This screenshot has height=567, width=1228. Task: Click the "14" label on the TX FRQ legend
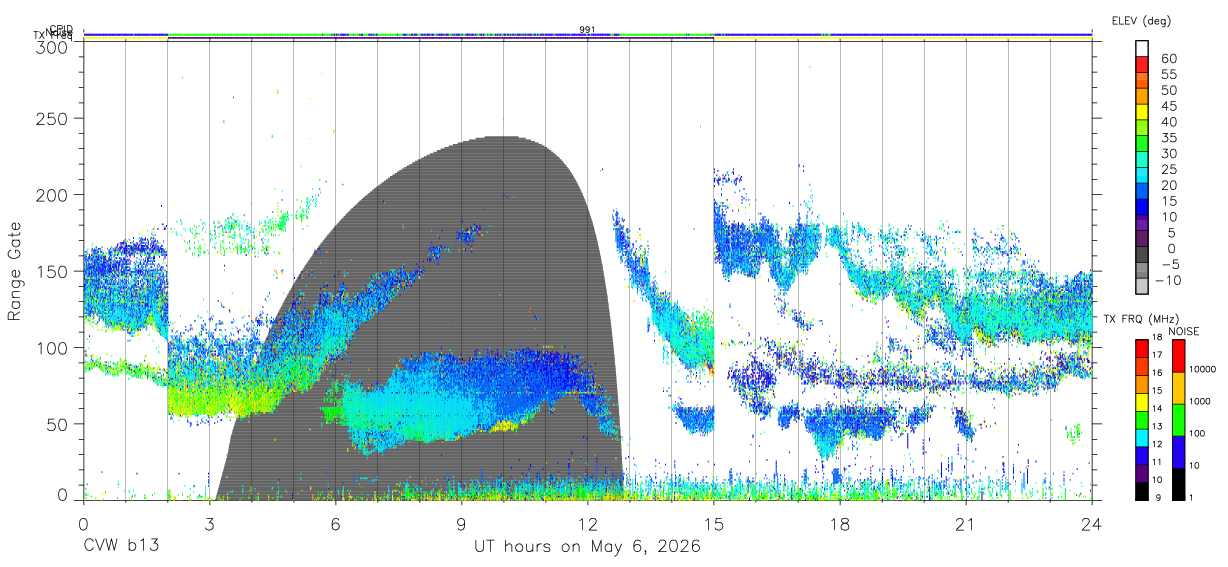pos(1158,408)
